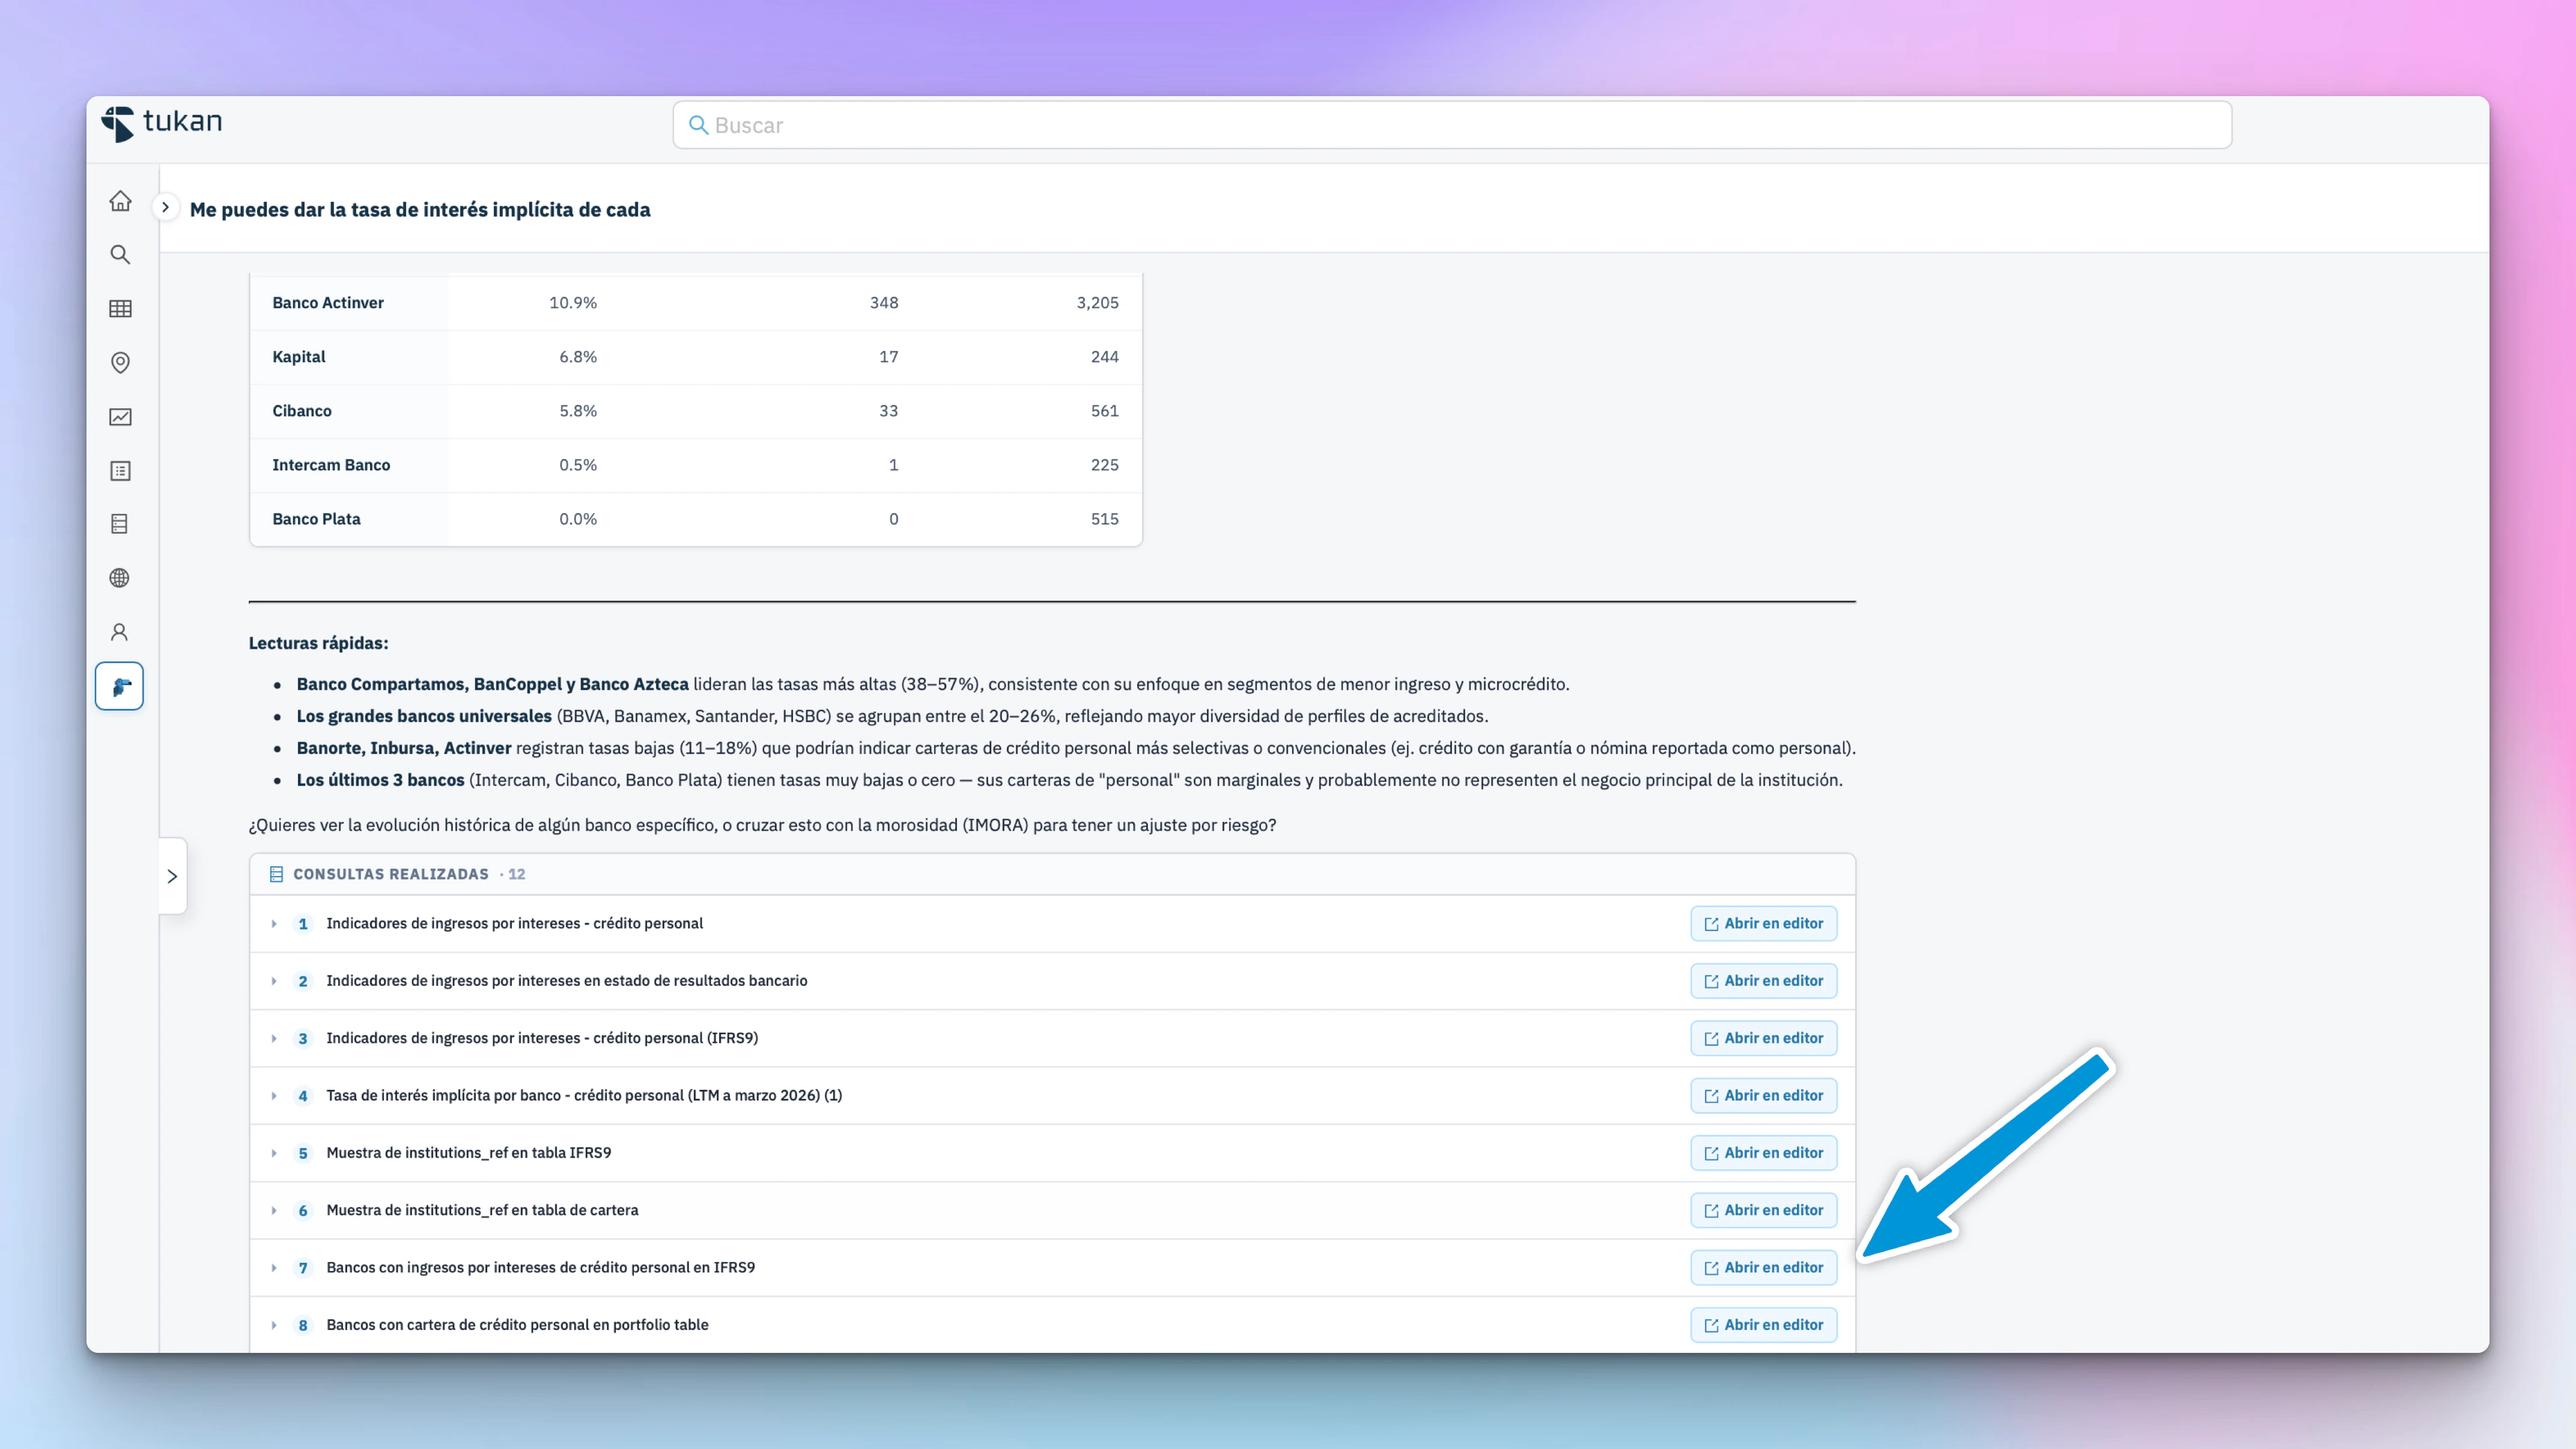Viewport: 2576px width, 1449px height.
Task: Select the 'Kapital' row label
Action: click(x=299, y=357)
